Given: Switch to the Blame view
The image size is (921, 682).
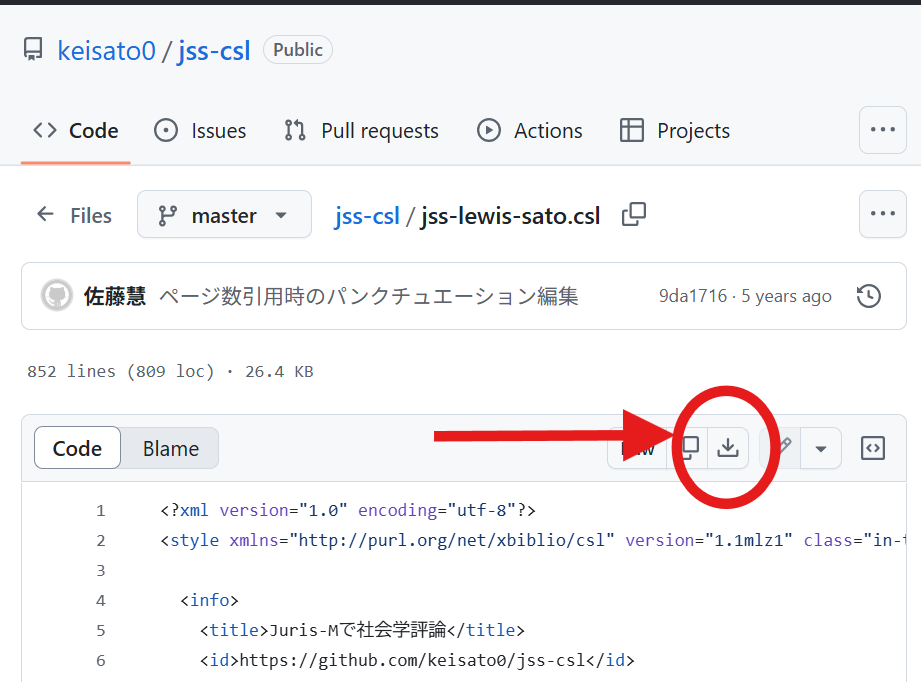Looking at the screenshot, I should pos(170,448).
